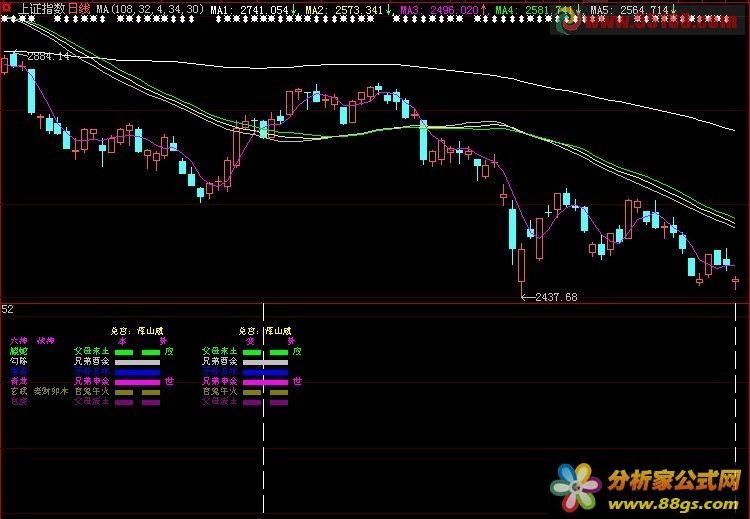Viewport: 750px width, 519px height.
Task: Click the solid white bar in 本卦 hexagram
Action: pyautogui.click(x=137, y=362)
